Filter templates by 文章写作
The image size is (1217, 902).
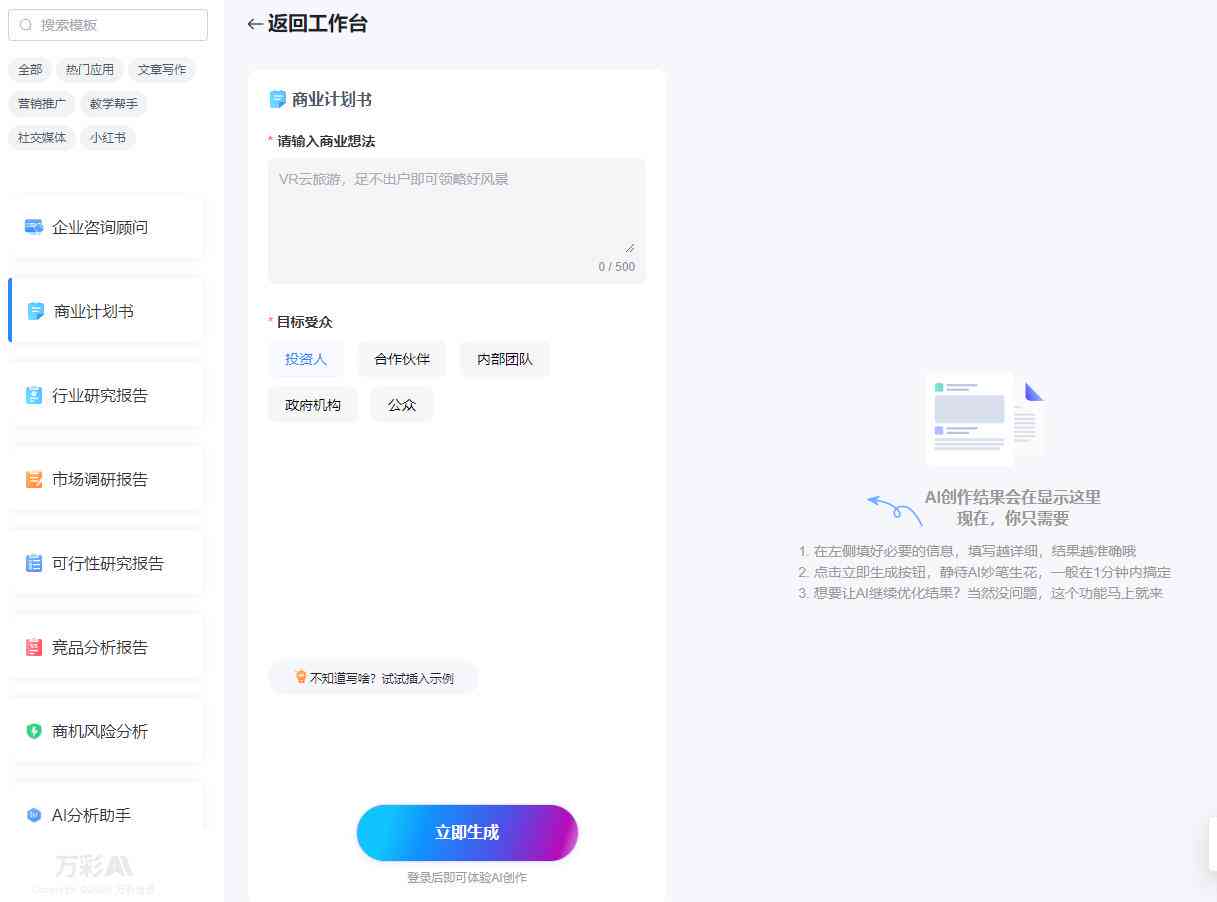coord(162,70)
